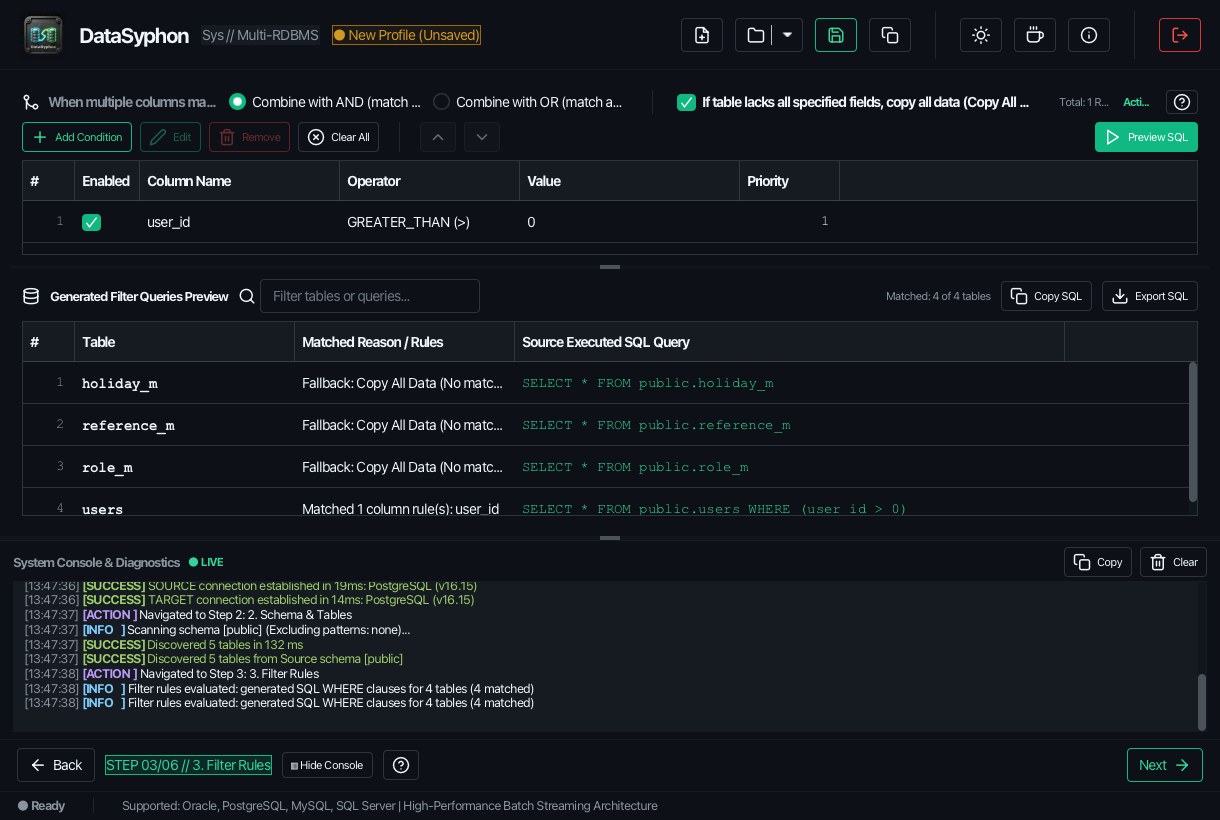Click the new profile file icon
Viewport: 1220px width, 820px height.
coord(702,35)
